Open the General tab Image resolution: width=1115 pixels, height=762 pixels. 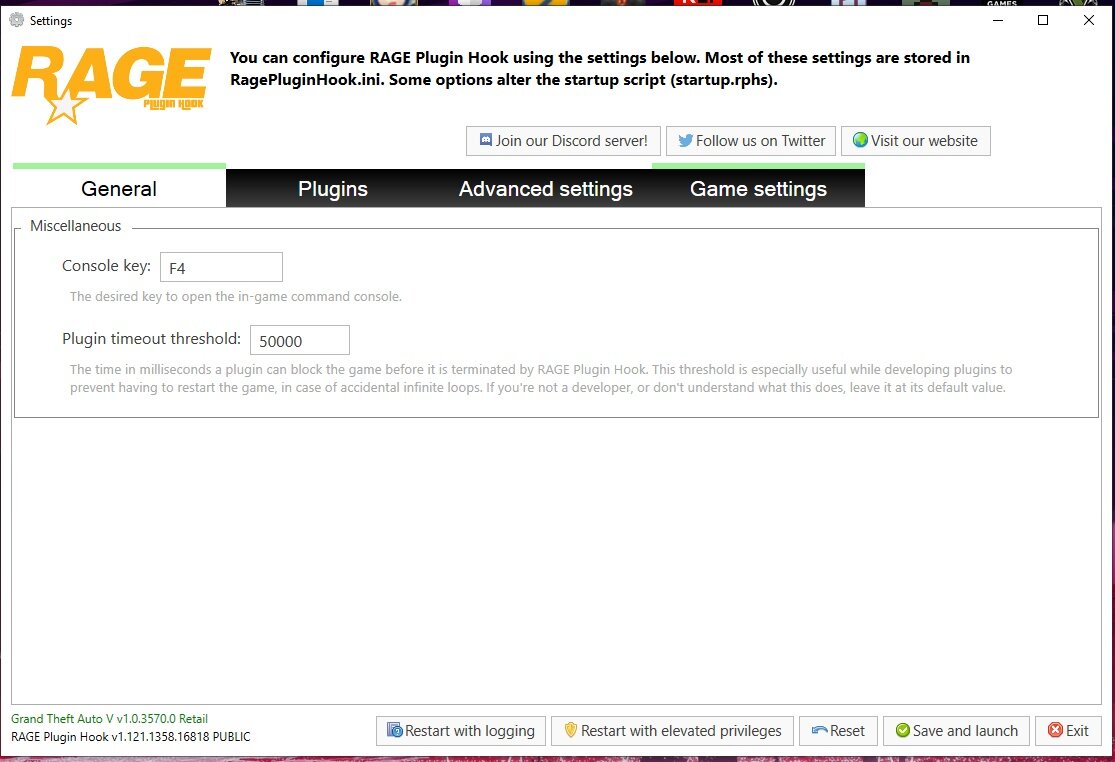pos(119,188)
